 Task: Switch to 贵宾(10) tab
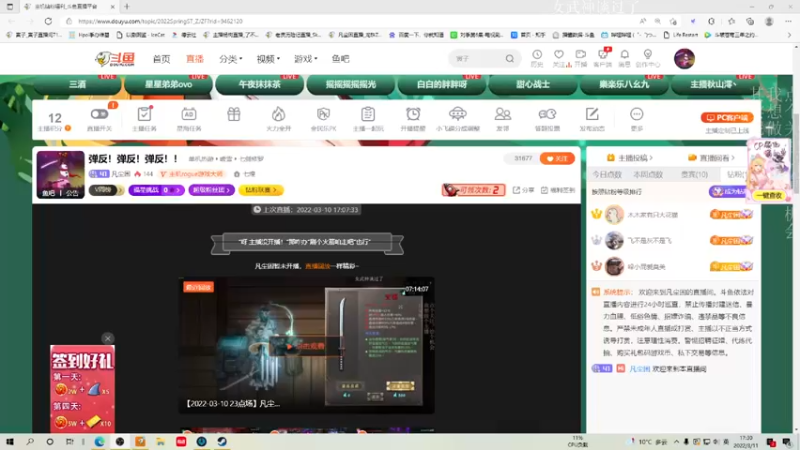click(x=694, y=174)
